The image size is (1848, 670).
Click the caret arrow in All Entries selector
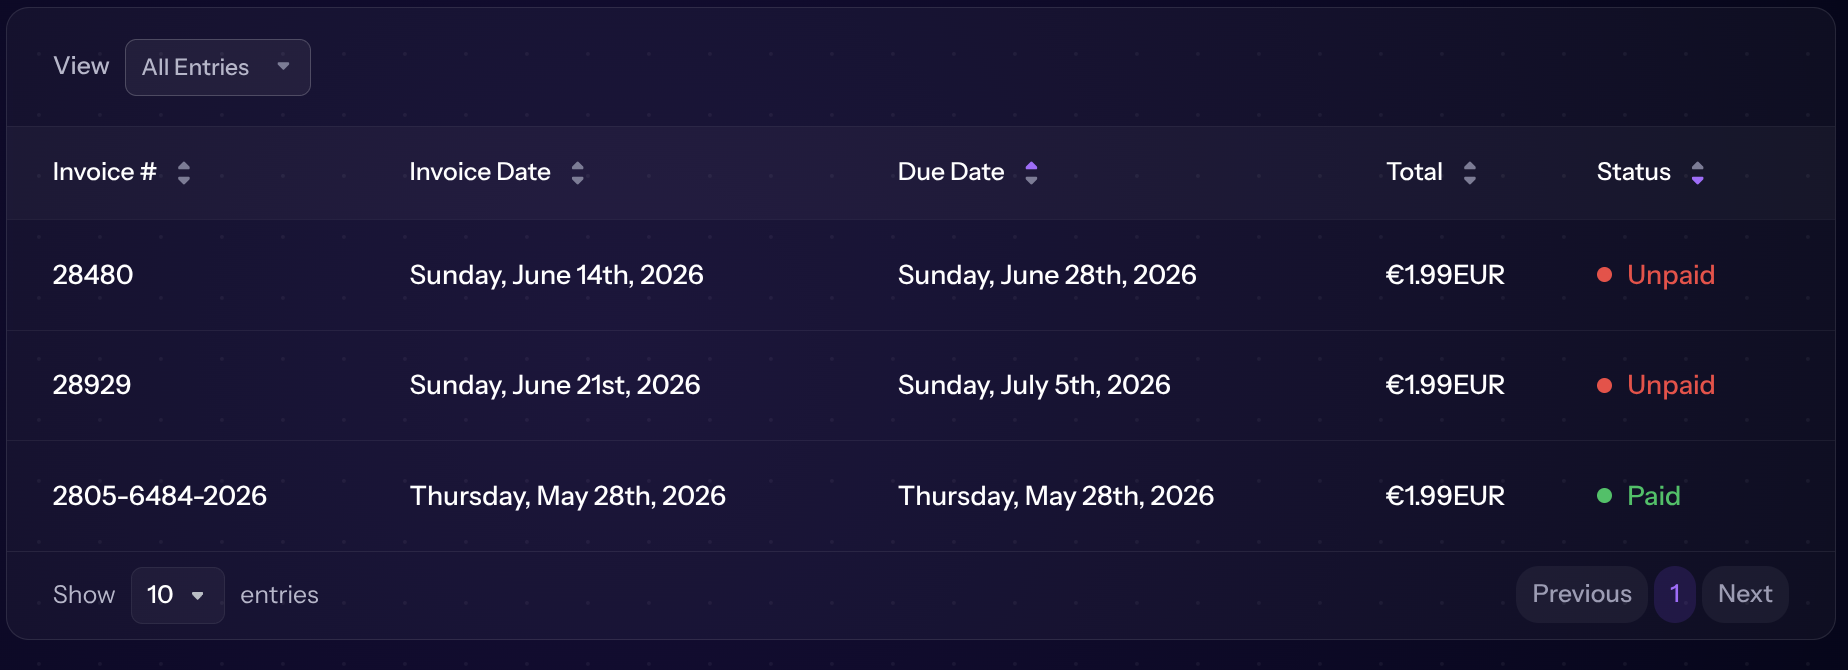click(x=283, y=66)
